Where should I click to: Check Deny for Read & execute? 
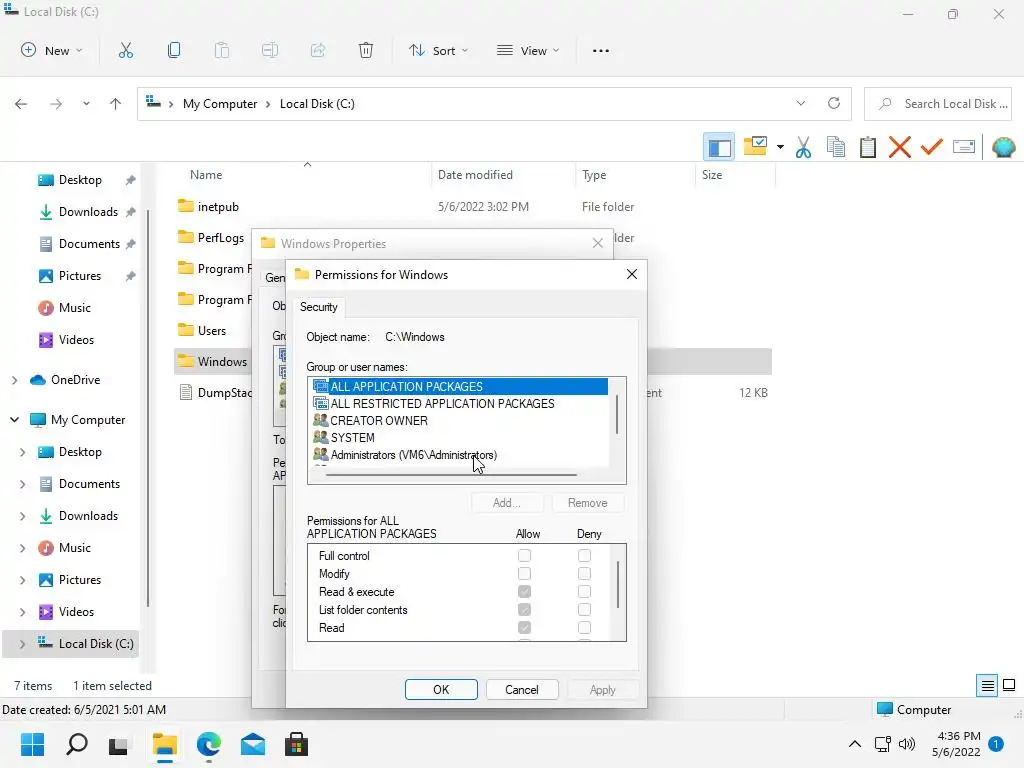(x=584, y=592)
